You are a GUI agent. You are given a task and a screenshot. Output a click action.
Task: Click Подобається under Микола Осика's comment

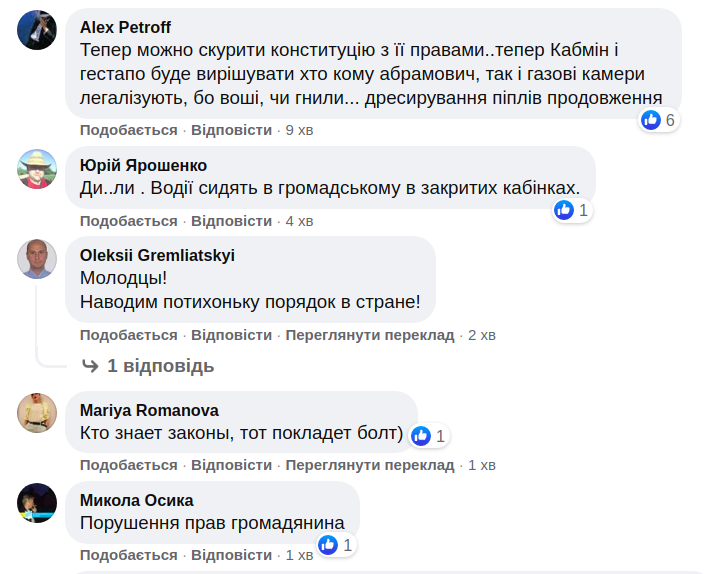click(x=128, y=555)
